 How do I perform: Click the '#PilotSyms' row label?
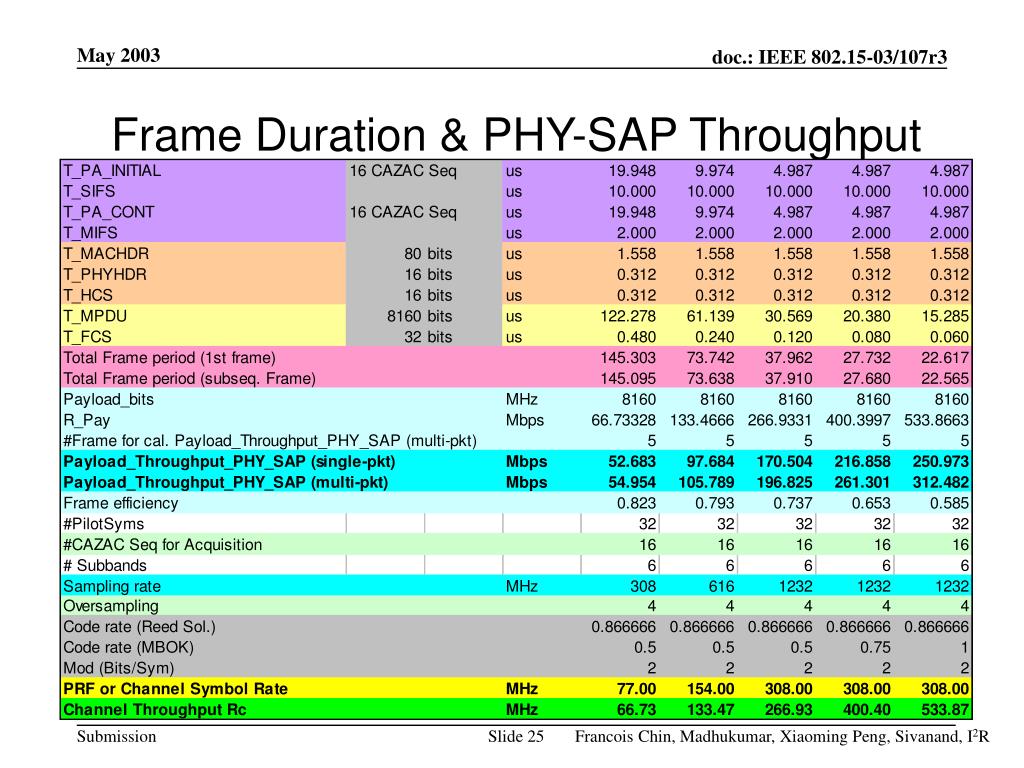pyautogui.click(x=103, y=524)
